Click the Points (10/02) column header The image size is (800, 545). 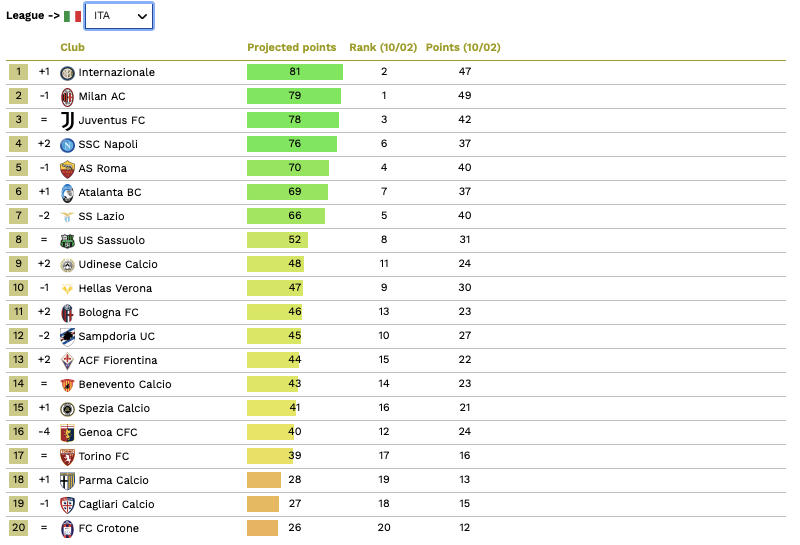(x=463, y=47)
